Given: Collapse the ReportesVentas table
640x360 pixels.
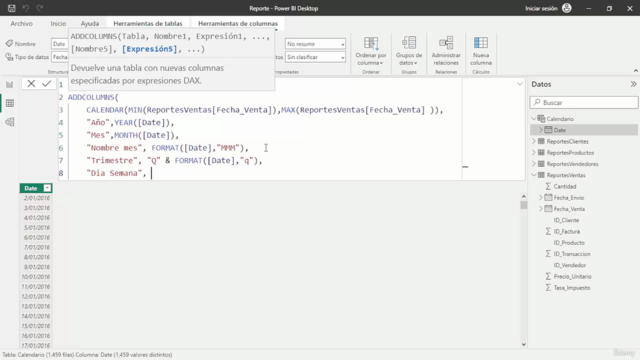Looking at the screenshot, I should pyautogui.click(x=534, y=175).
